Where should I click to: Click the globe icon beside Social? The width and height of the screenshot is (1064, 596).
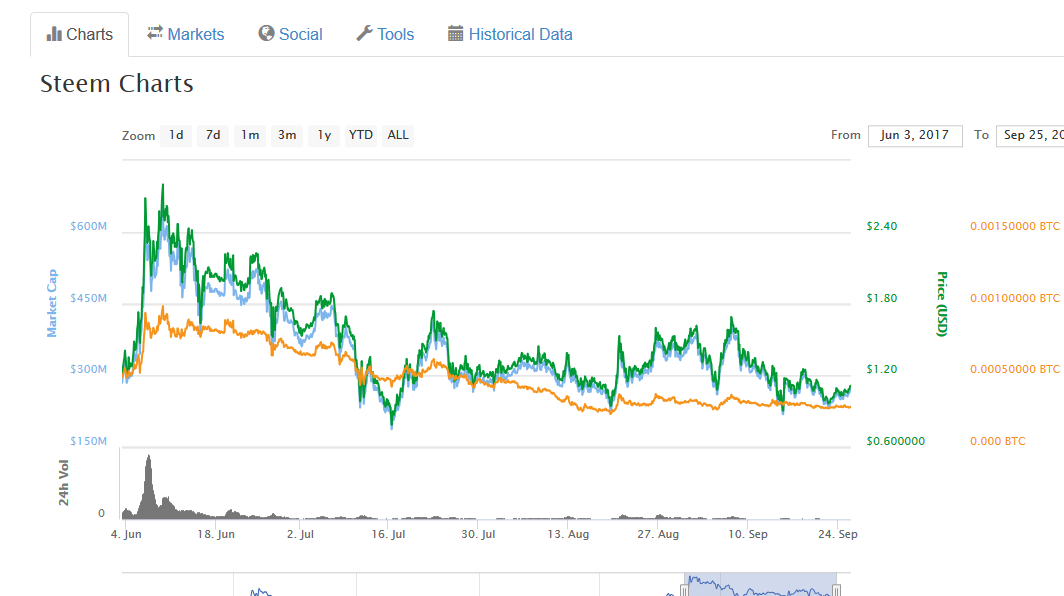266,33
